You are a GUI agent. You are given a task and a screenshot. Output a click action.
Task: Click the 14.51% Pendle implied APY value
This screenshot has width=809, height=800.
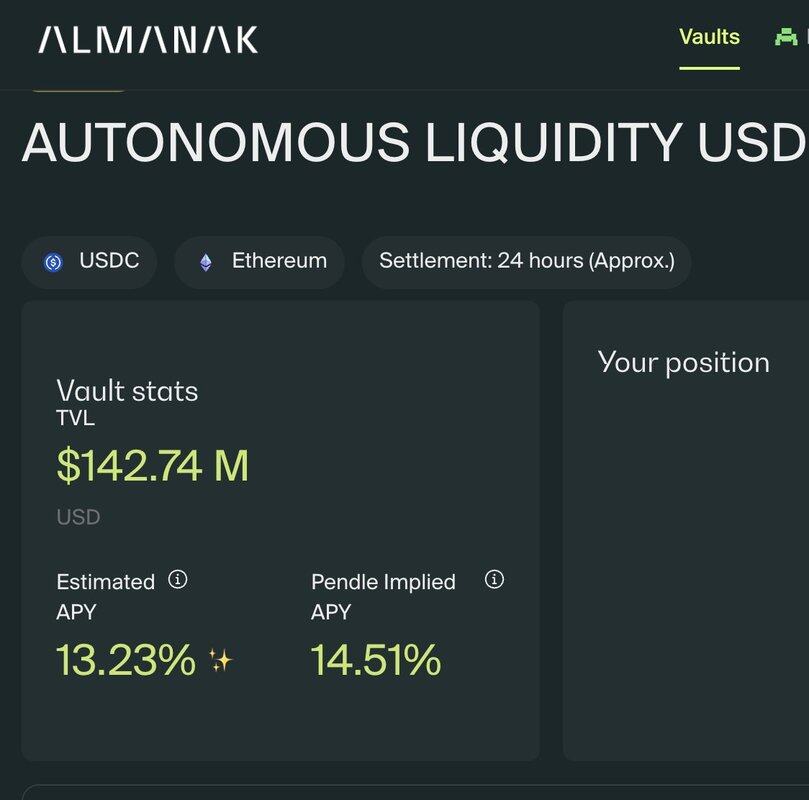pos(375,660)
